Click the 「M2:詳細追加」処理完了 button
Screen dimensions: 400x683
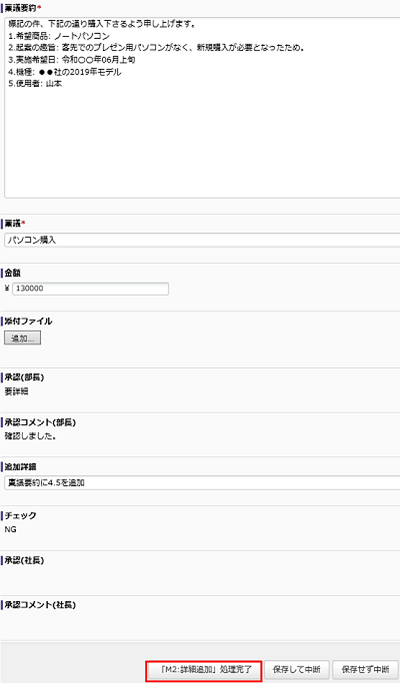(x=203, y=669)
